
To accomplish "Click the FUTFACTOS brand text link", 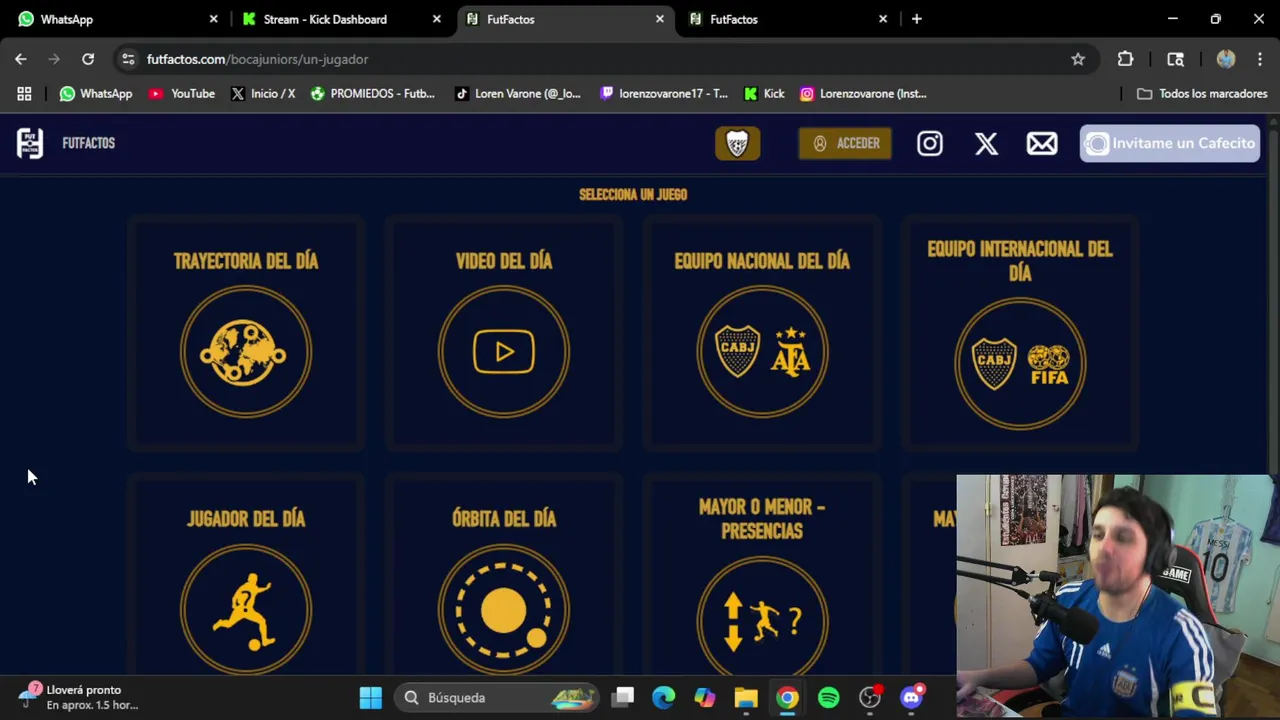I will [x=88, y=143].
